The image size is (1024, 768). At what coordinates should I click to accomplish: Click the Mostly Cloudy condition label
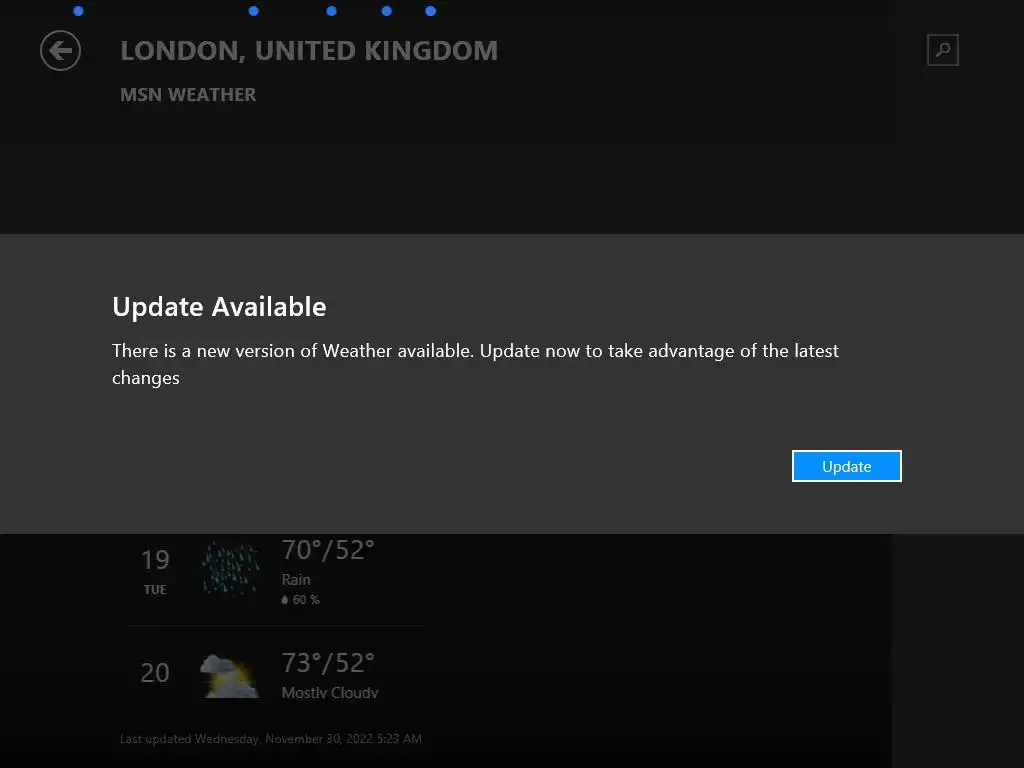tap(330, 693)
